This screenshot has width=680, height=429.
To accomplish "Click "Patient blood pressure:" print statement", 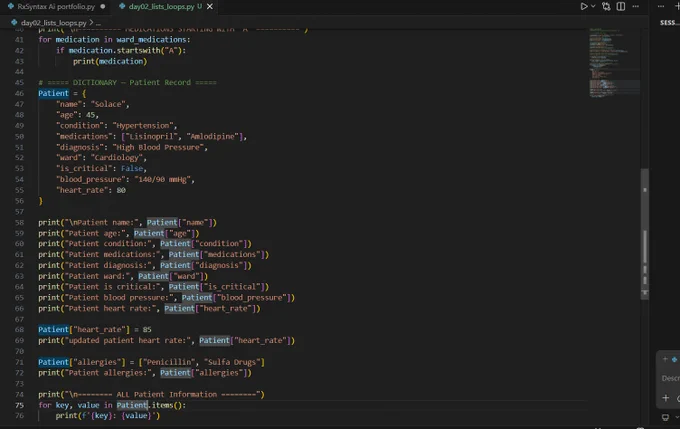I will point(167,298).
